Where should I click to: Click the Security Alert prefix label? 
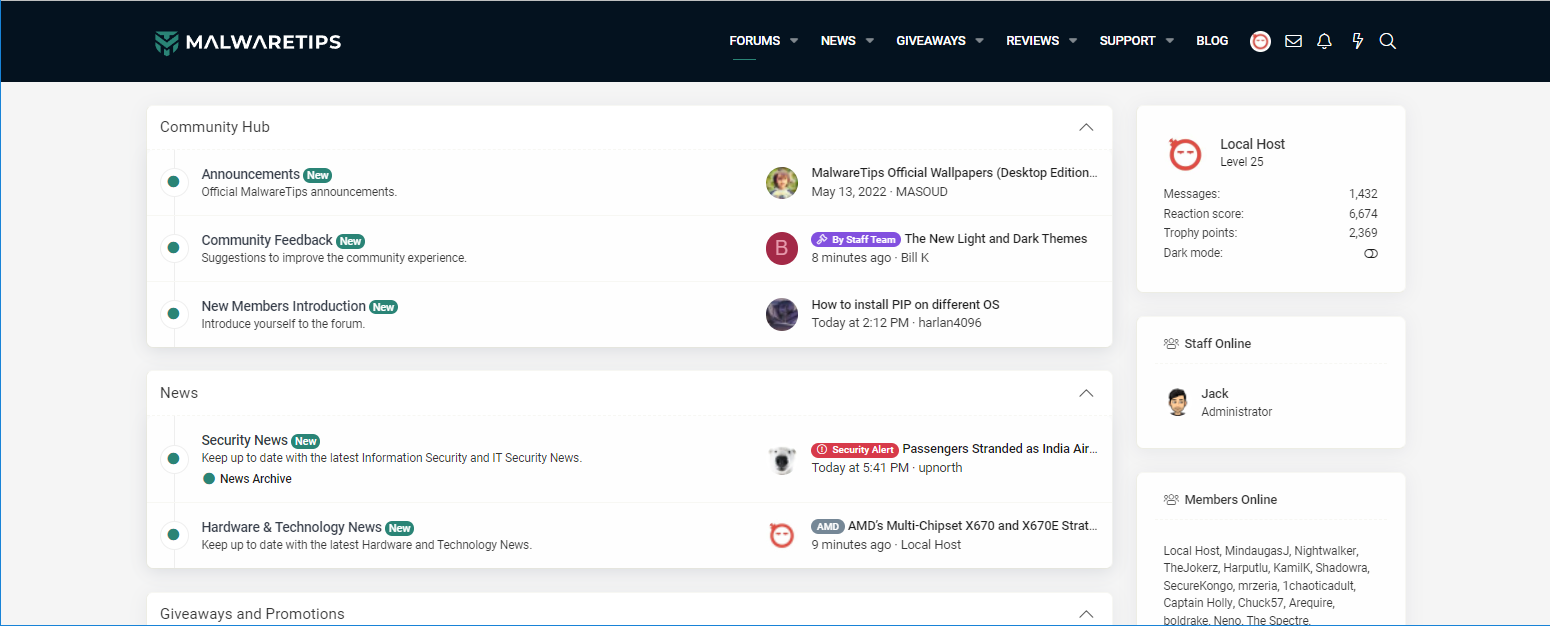pyautogui.click(x=855, y=450)
